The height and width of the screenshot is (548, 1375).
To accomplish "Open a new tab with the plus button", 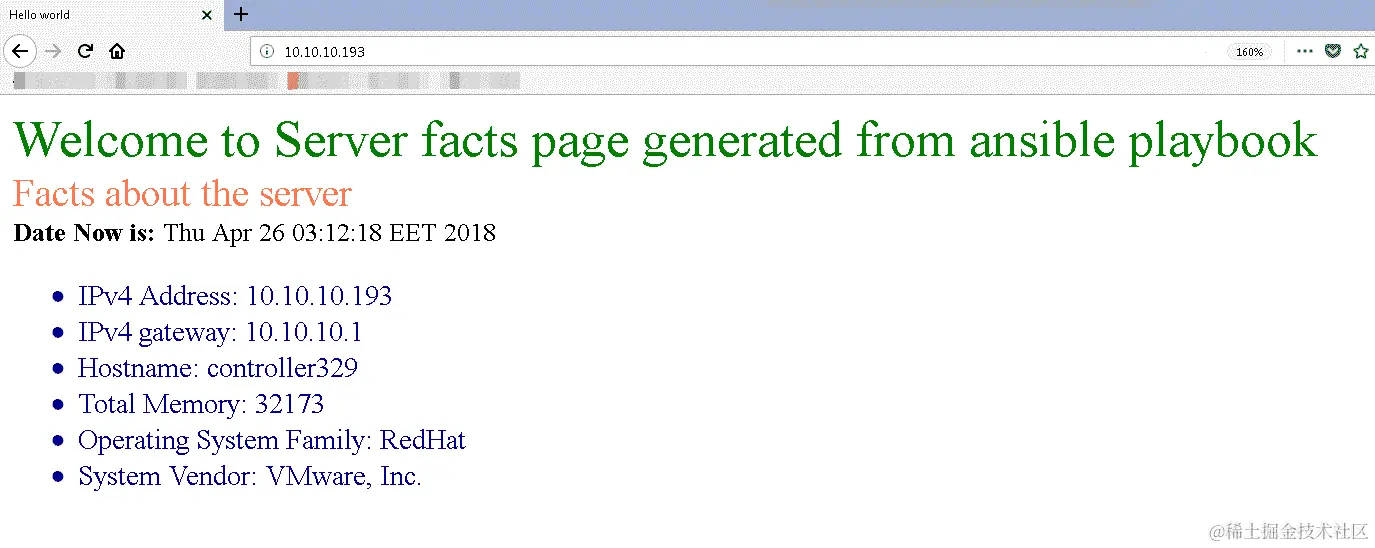I will tap(241, 14).
